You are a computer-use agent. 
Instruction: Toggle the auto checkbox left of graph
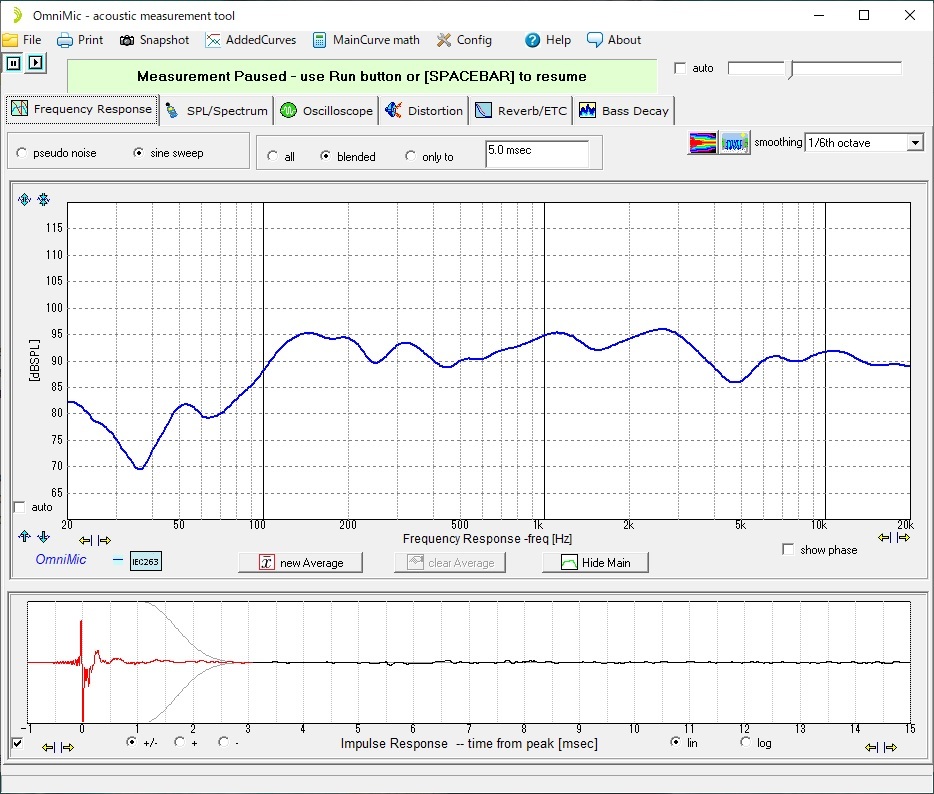20,507
